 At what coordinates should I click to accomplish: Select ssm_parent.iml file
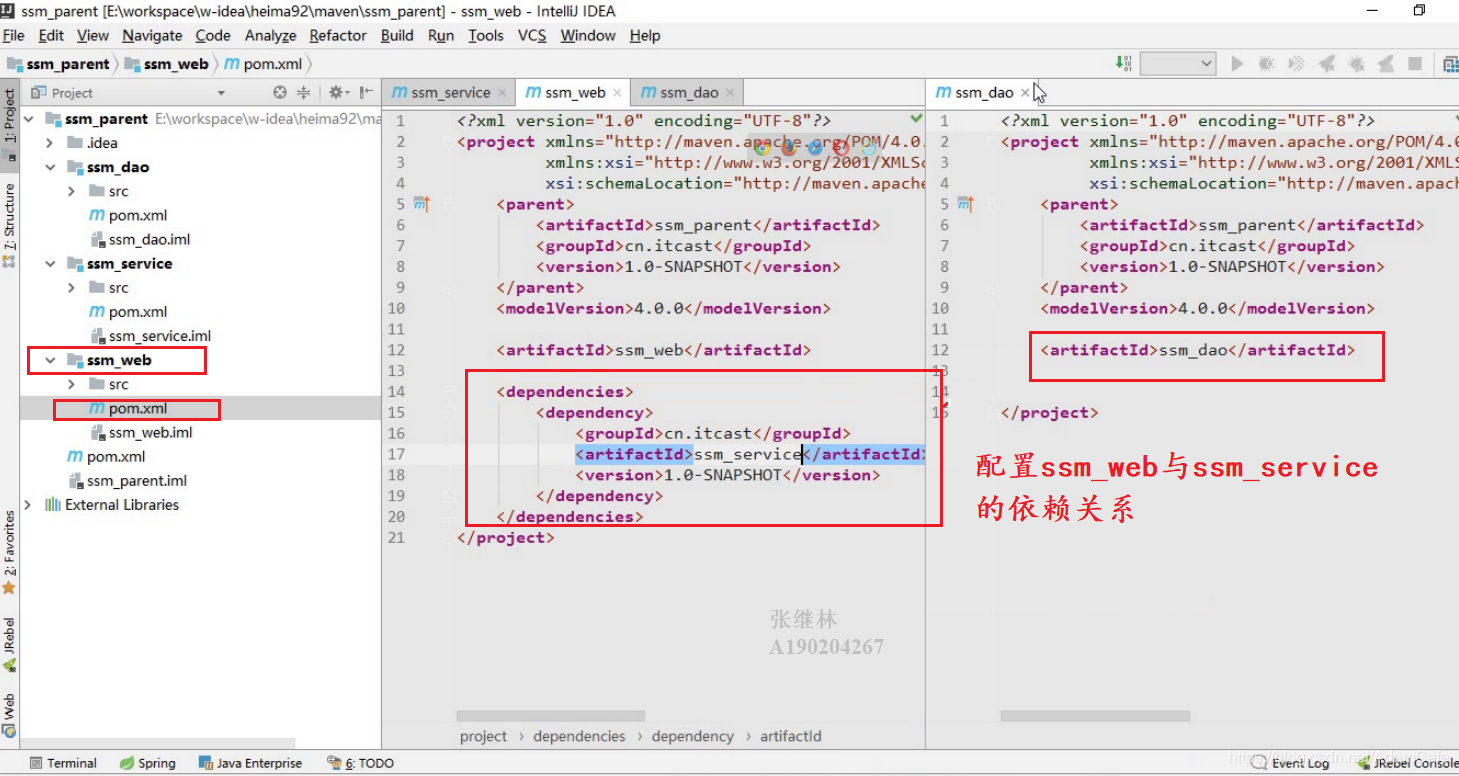[x=127, y=481]
